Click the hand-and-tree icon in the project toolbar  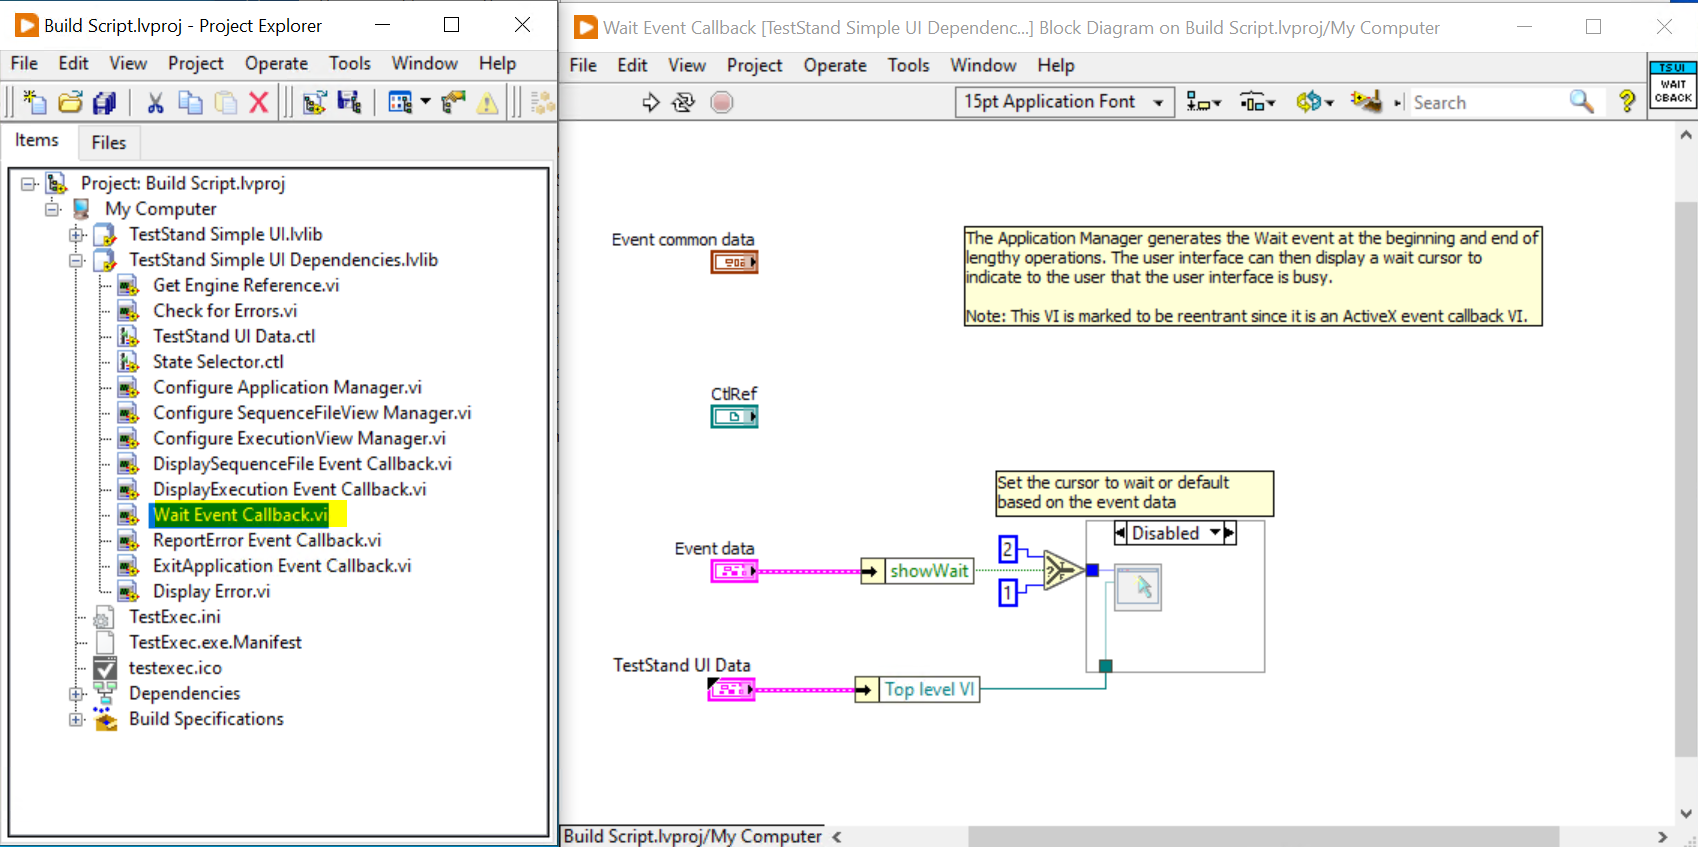coord(453,102)
